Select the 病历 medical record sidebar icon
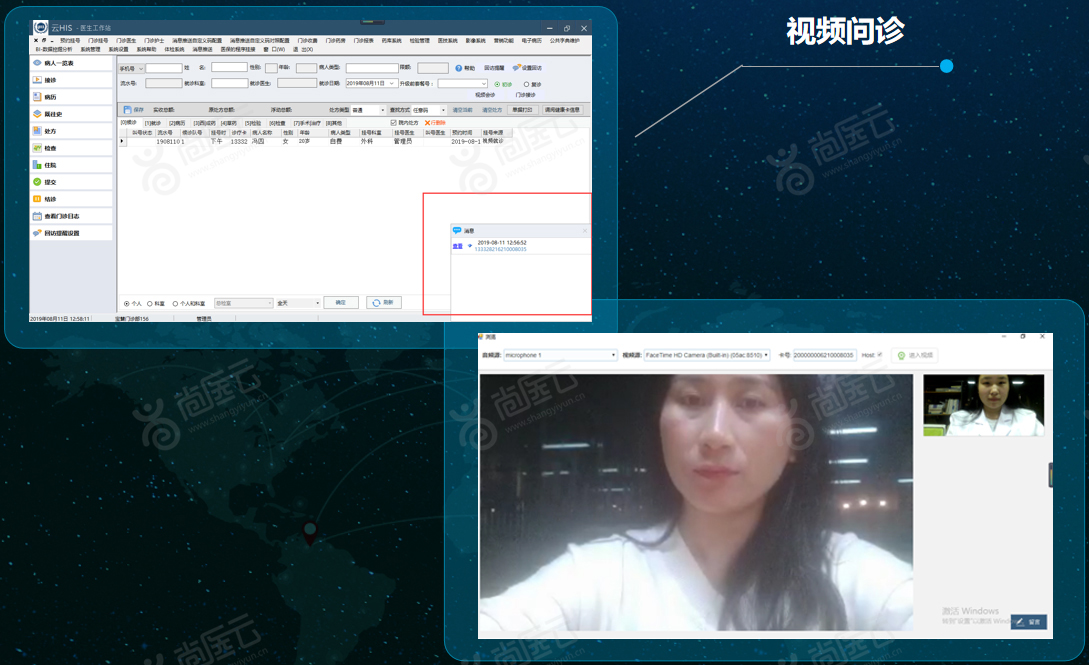The height and width of the screenshot is (665, 1089). pos(38,96)
